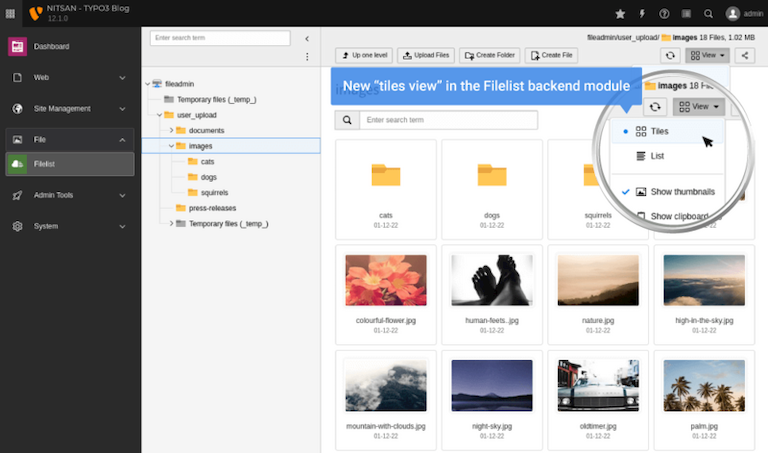Image resolution: width=768 pixels, height=453 pixels.
Task: Open the file tree three-dot options menu
Action: [307, 57]
